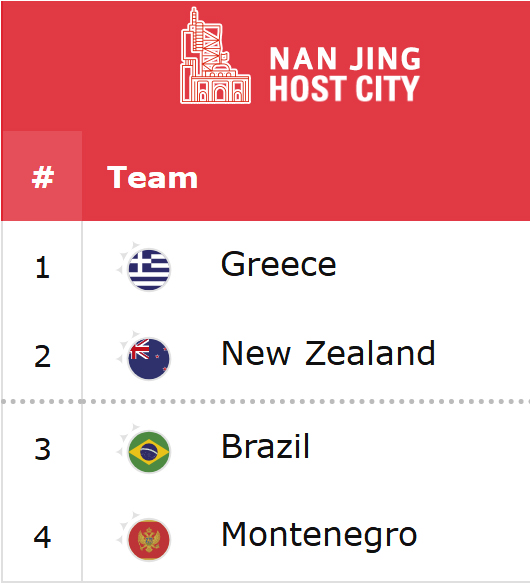Click rank number 1

(42, 268)
